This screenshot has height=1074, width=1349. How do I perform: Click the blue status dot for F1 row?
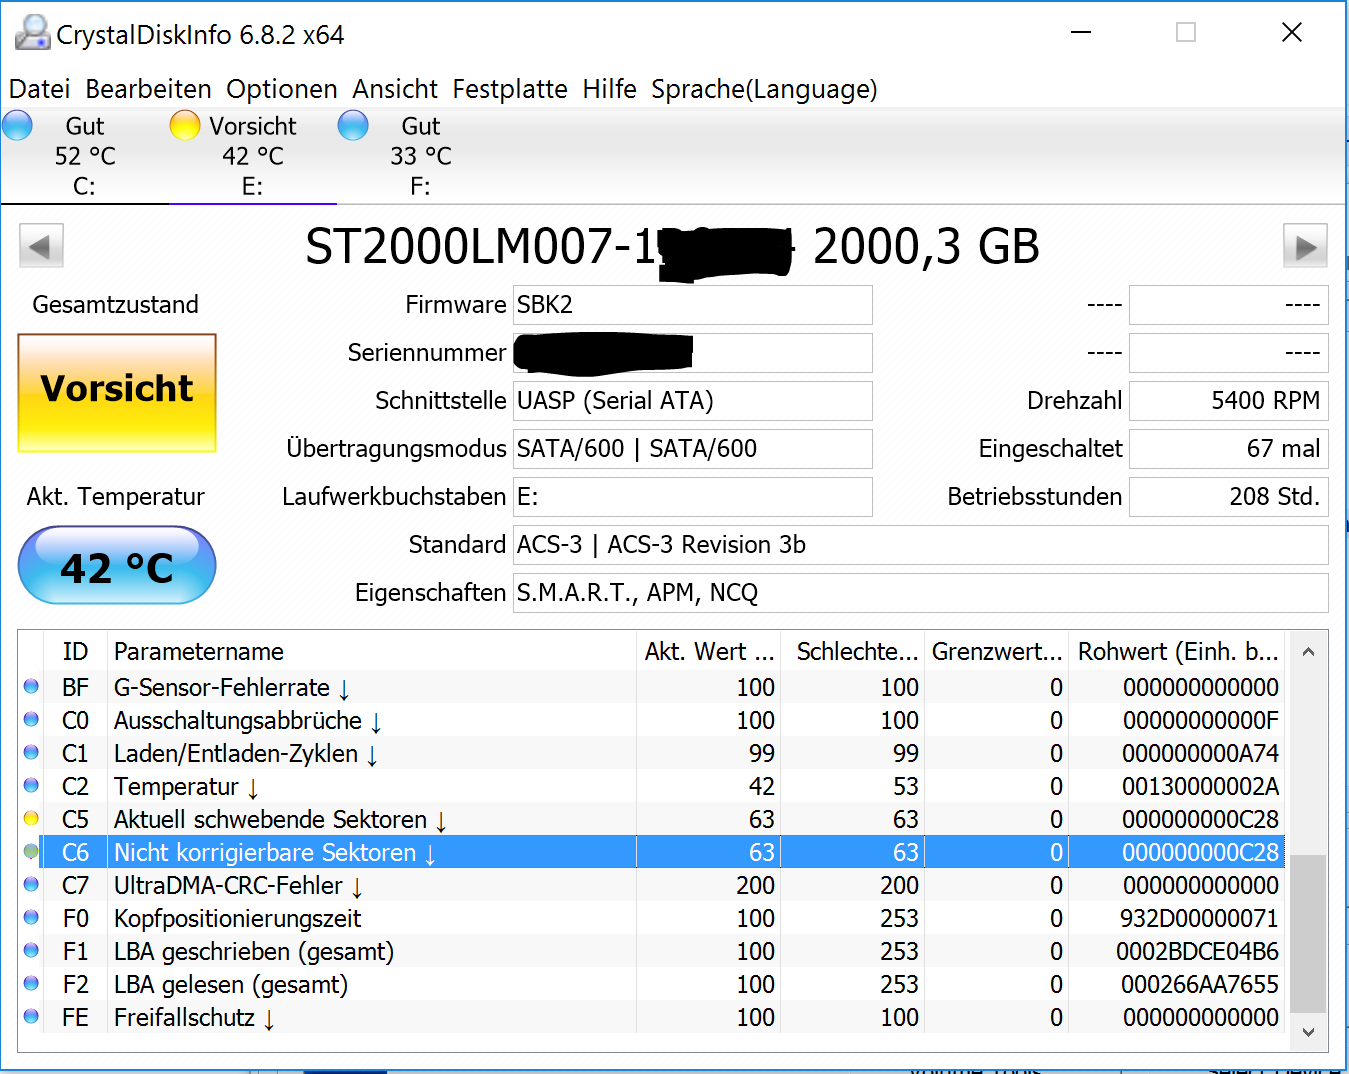31,951
